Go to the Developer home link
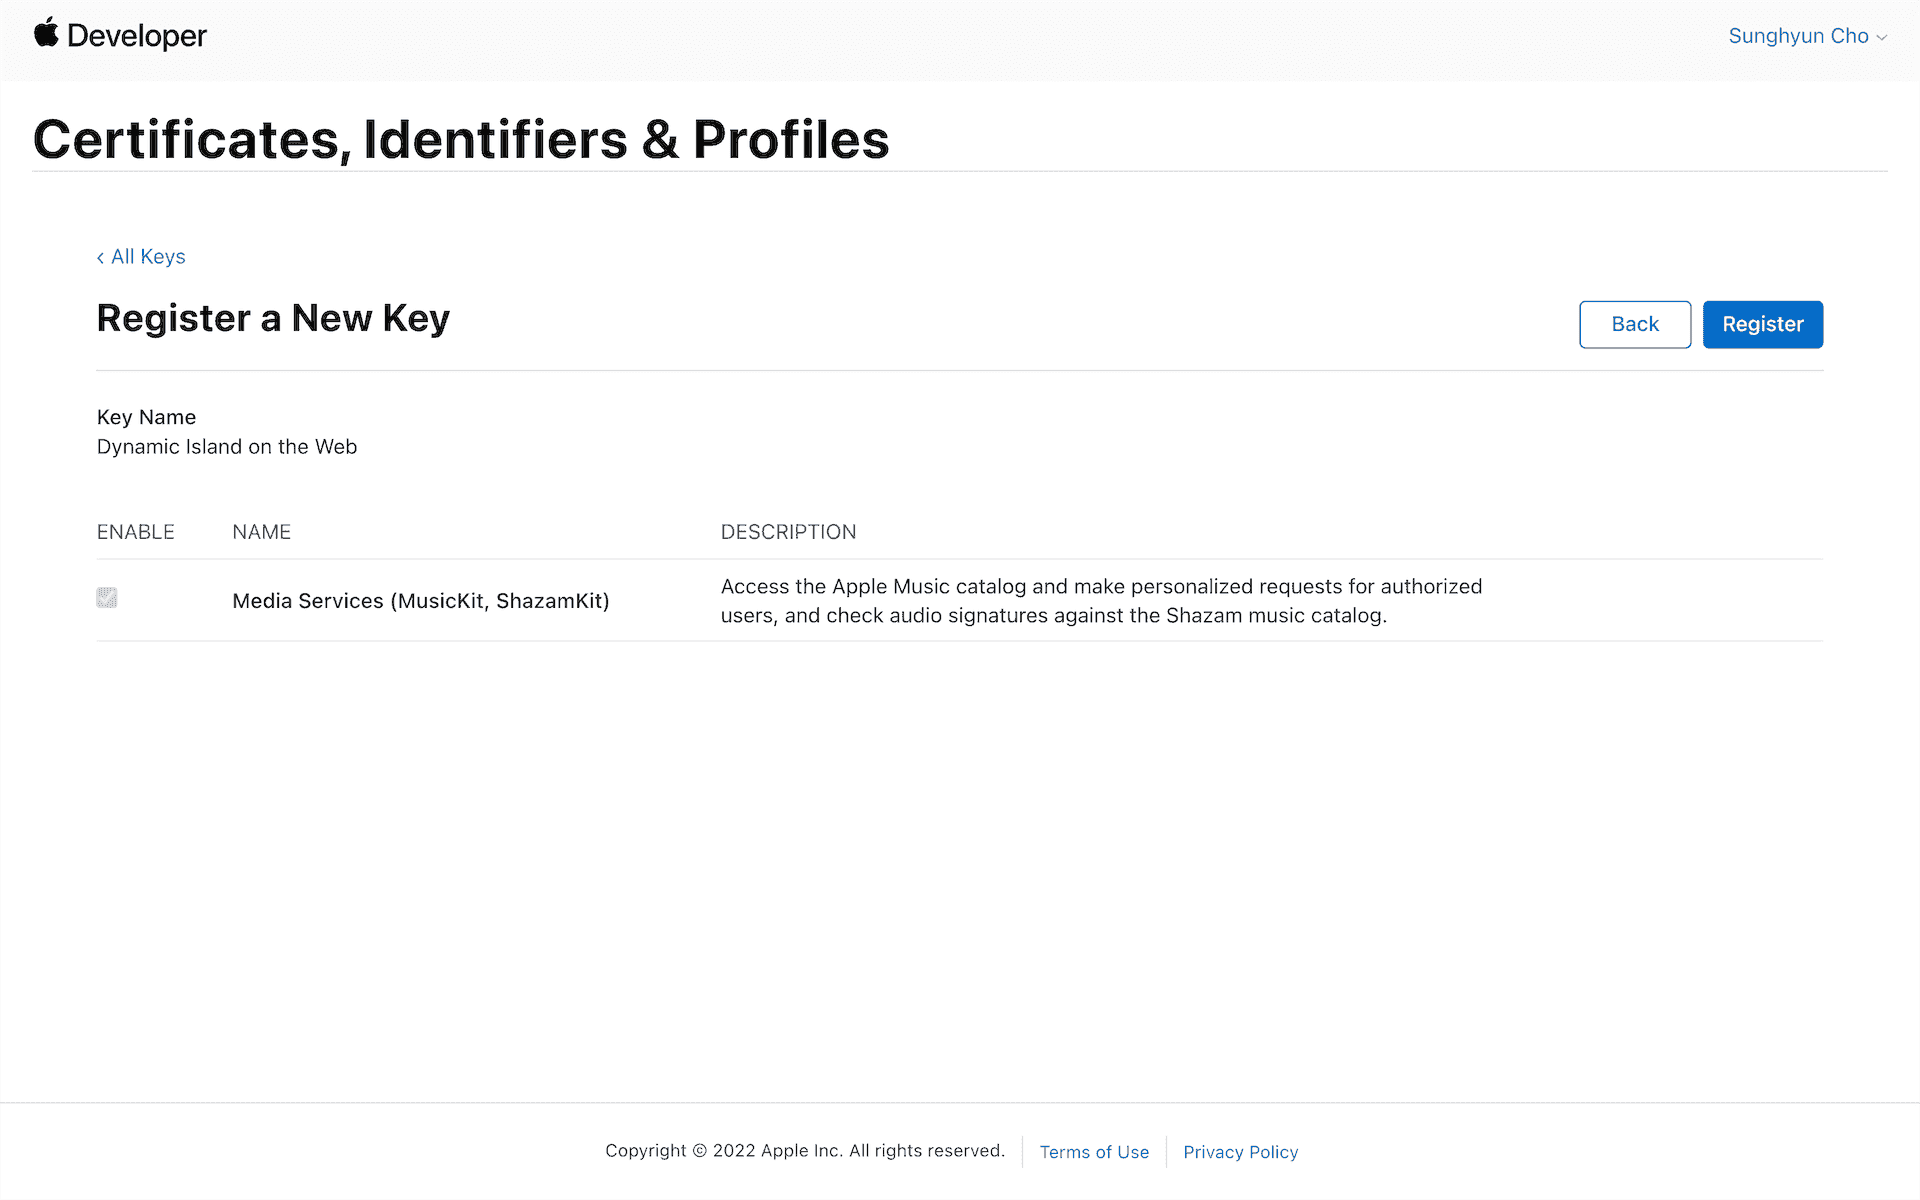This screenshot has width=1920, height=1200. click(136, 36)
